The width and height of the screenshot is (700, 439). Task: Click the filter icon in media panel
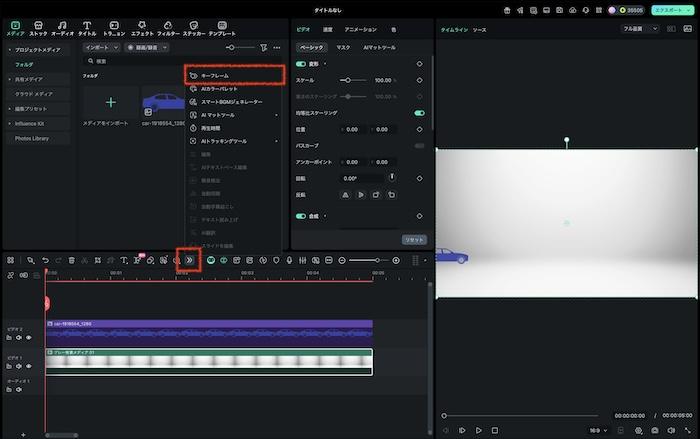pos(264,47)
